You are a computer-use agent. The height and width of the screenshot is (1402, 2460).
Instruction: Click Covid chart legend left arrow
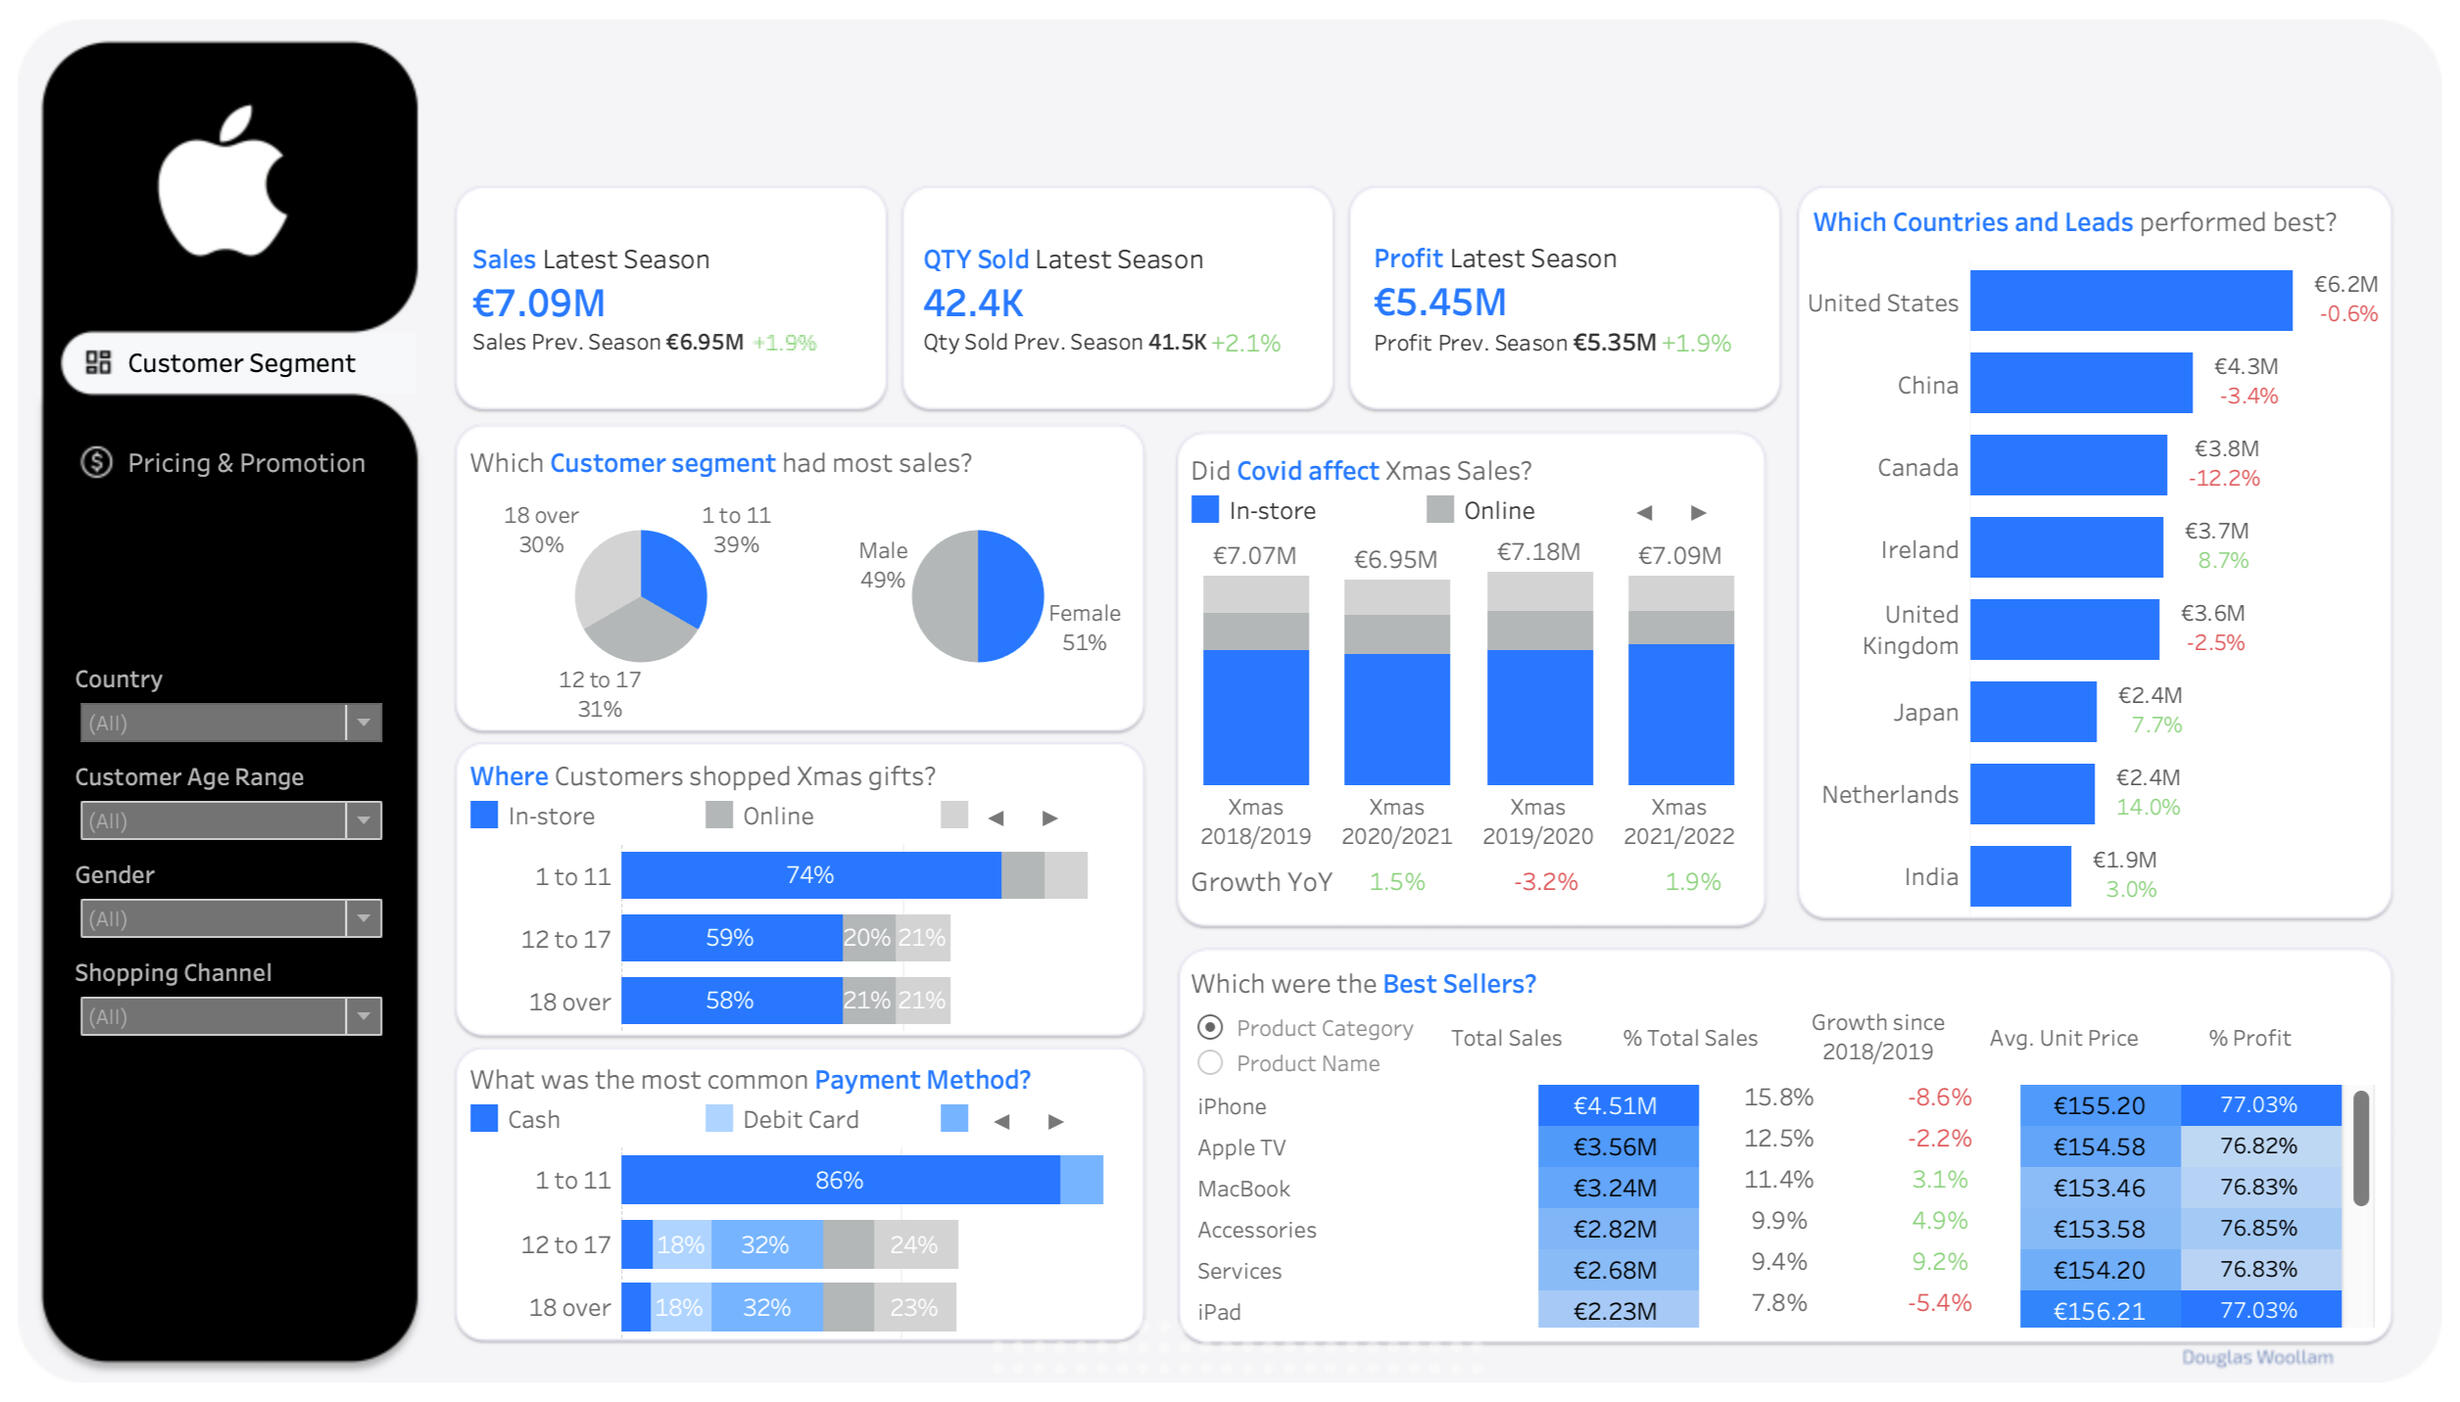1644,513
